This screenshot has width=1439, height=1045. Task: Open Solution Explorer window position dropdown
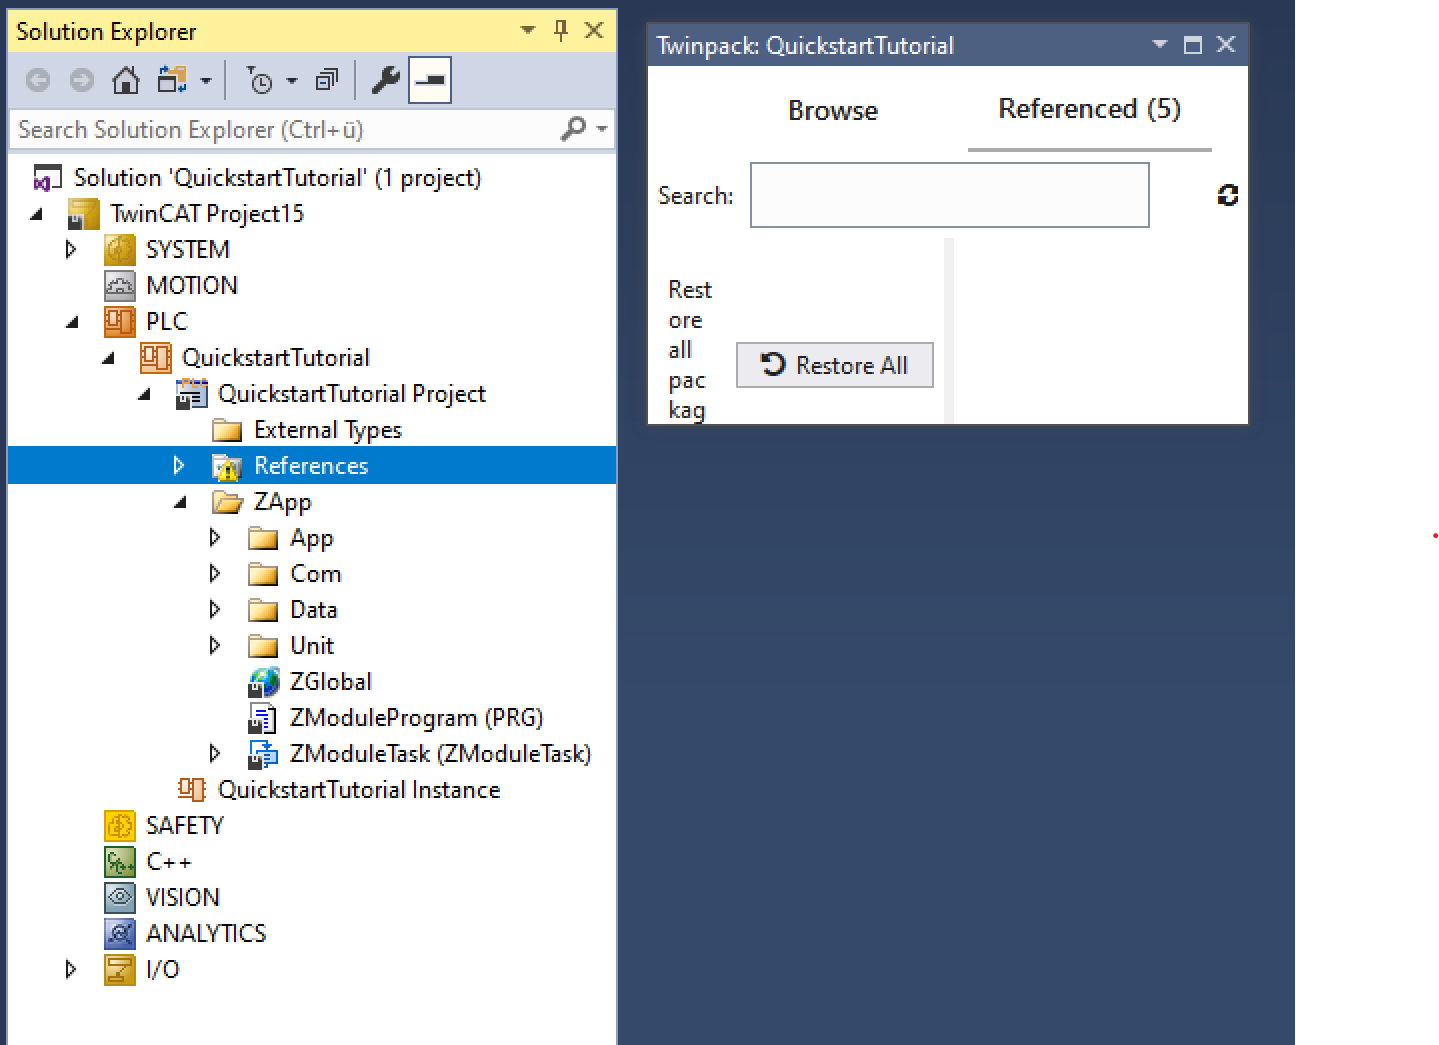tap(528, 31)
